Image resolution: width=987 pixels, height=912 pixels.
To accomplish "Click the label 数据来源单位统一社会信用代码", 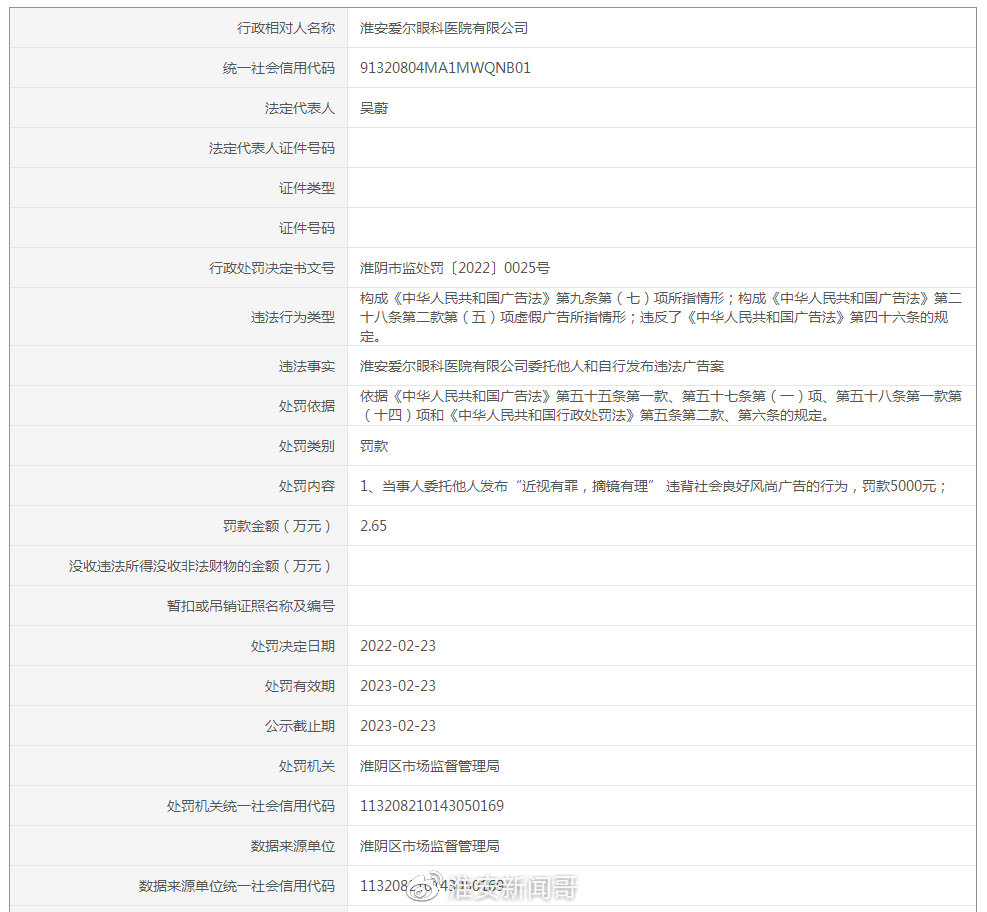I will click(x=237, y=886).
